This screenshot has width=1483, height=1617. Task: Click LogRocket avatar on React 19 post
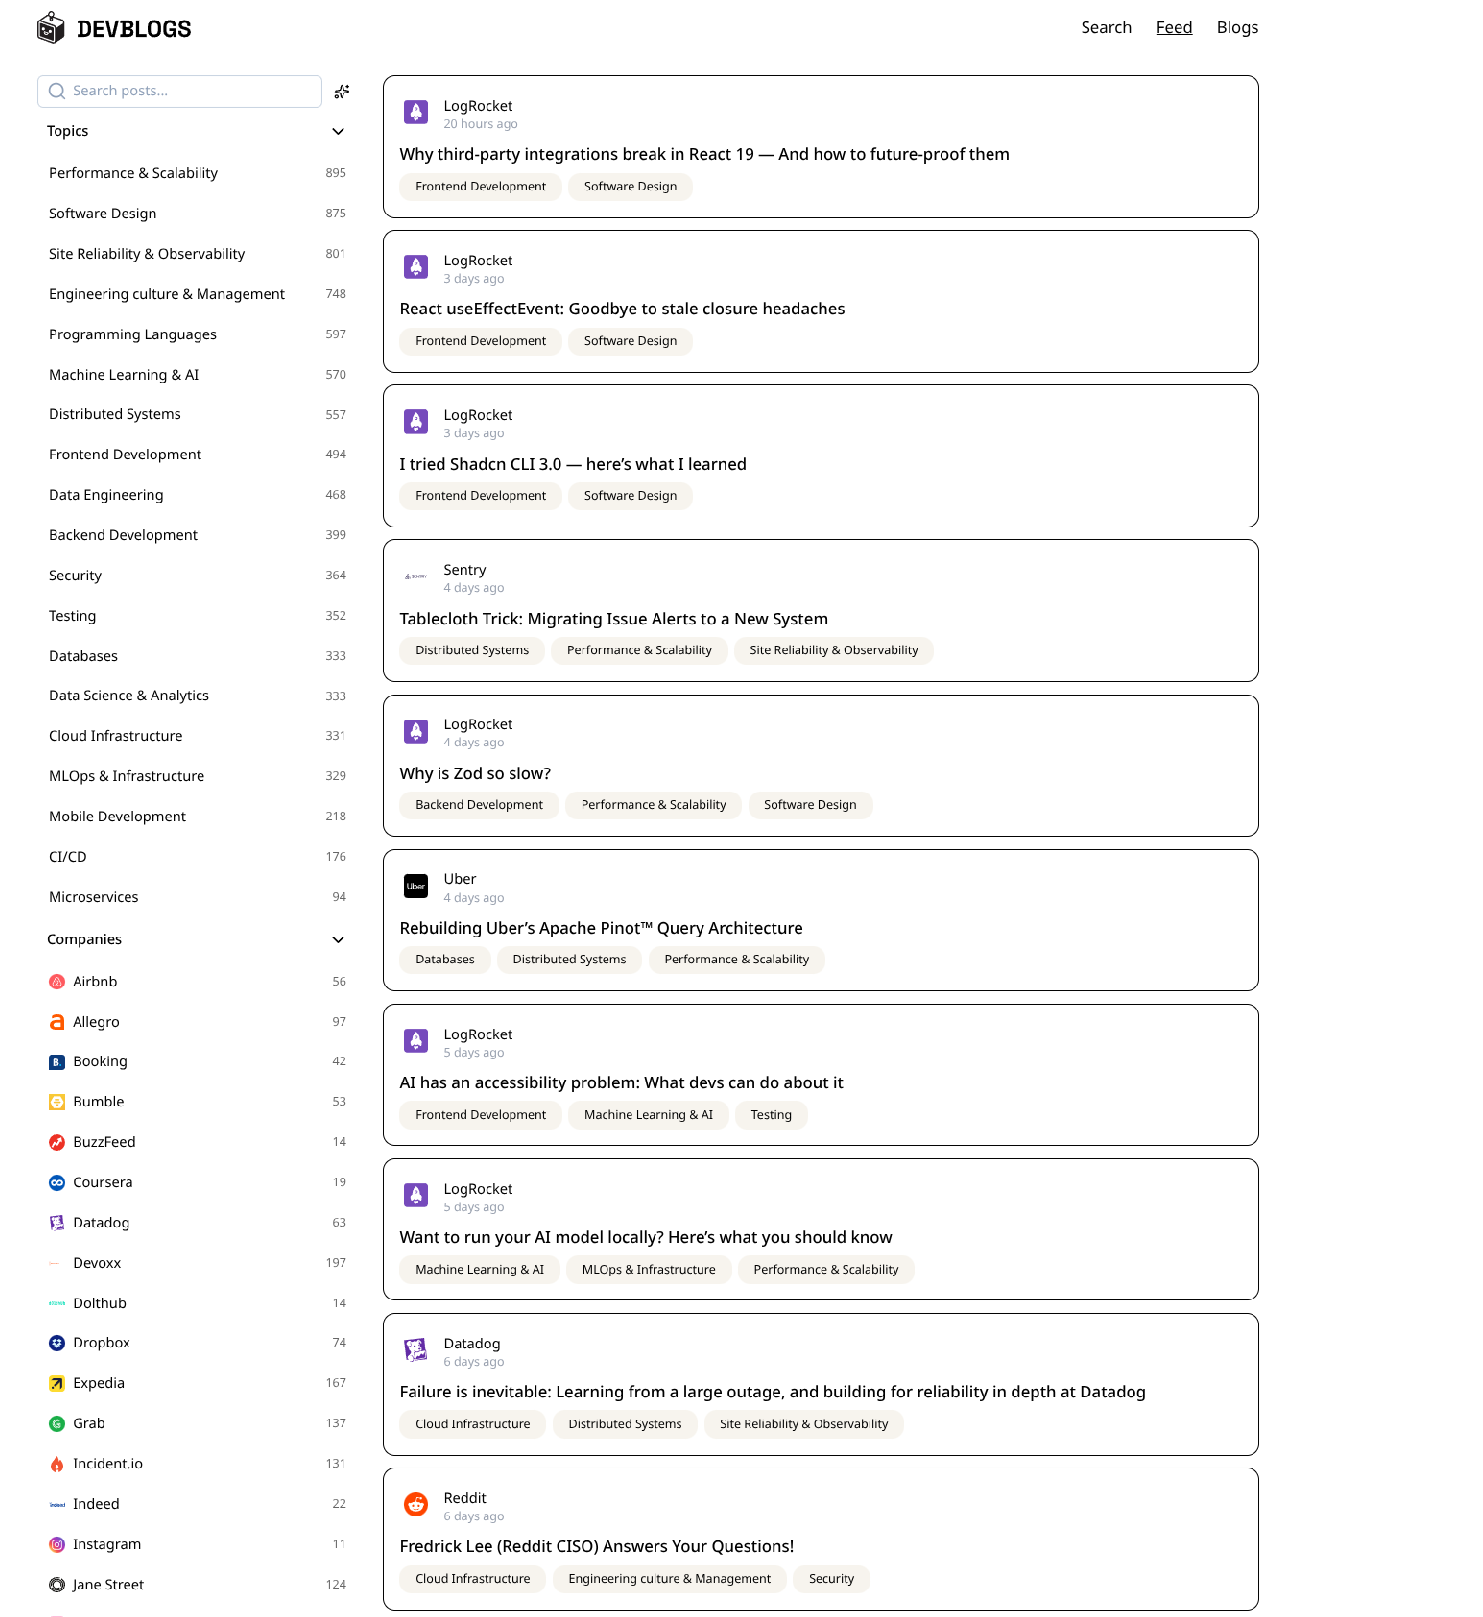tap(416, 112)
